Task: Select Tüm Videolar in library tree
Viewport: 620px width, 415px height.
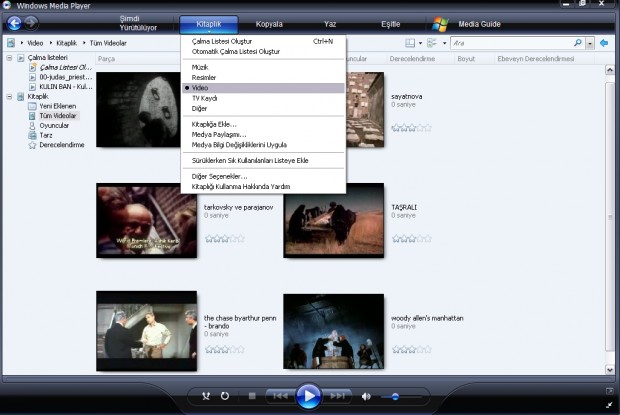Action: pos(58,116)
